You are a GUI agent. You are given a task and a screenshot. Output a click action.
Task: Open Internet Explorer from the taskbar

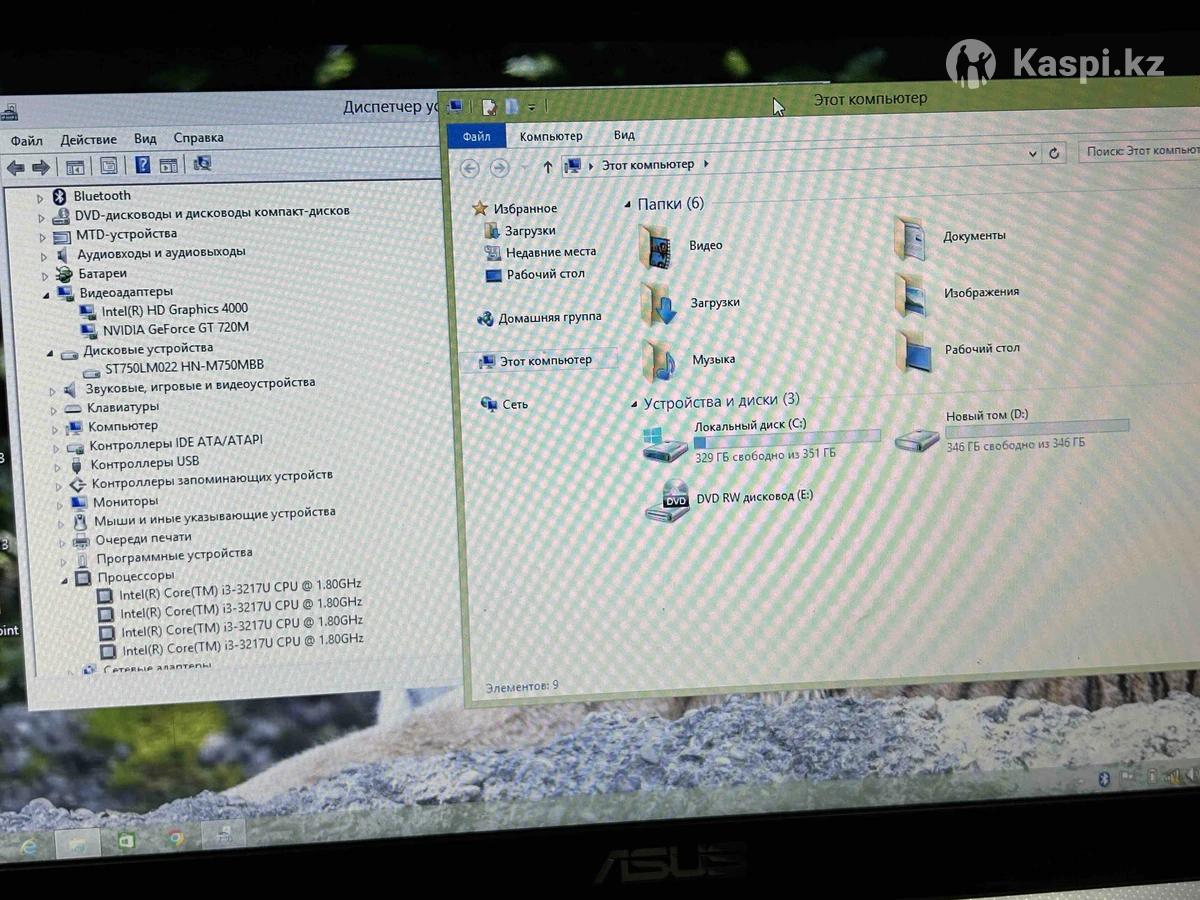[30, 845]
